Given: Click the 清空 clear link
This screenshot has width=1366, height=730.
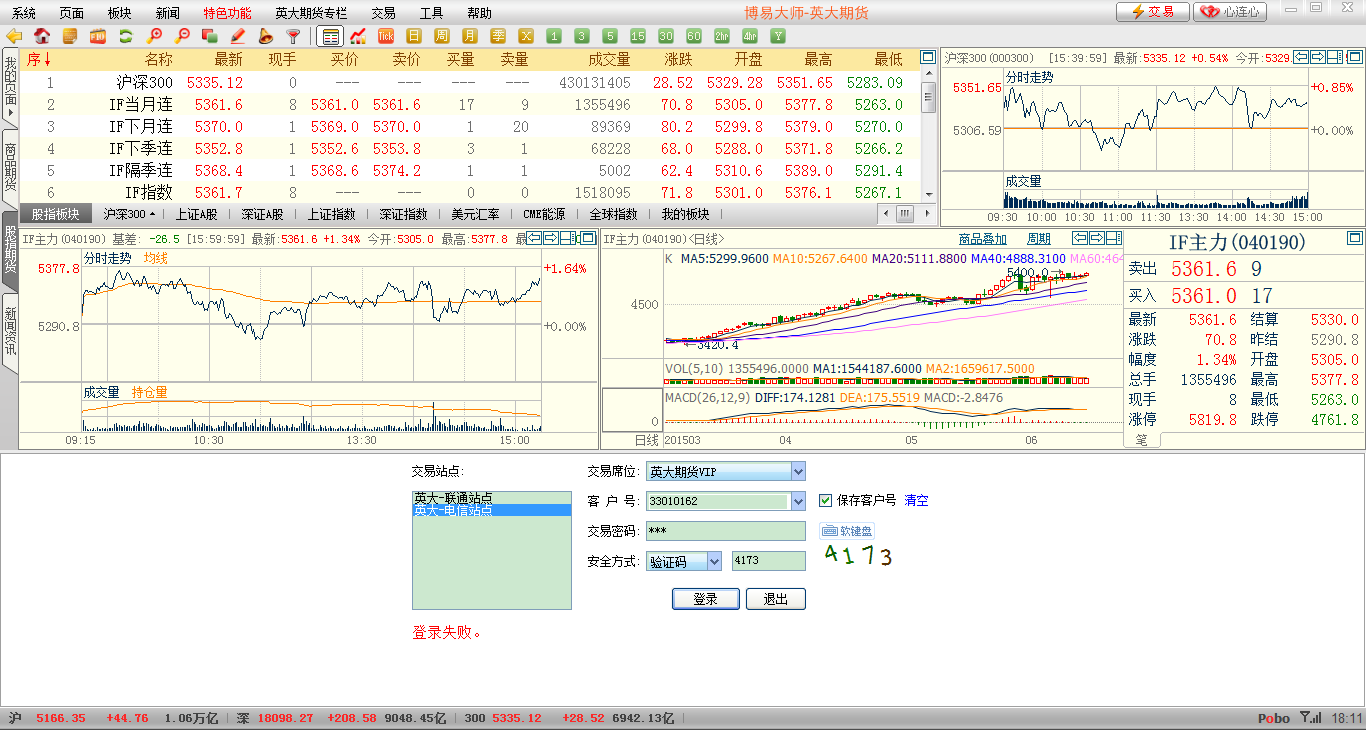Looking at the screenshot, I should pyautogui.click(x=916, y=500).
